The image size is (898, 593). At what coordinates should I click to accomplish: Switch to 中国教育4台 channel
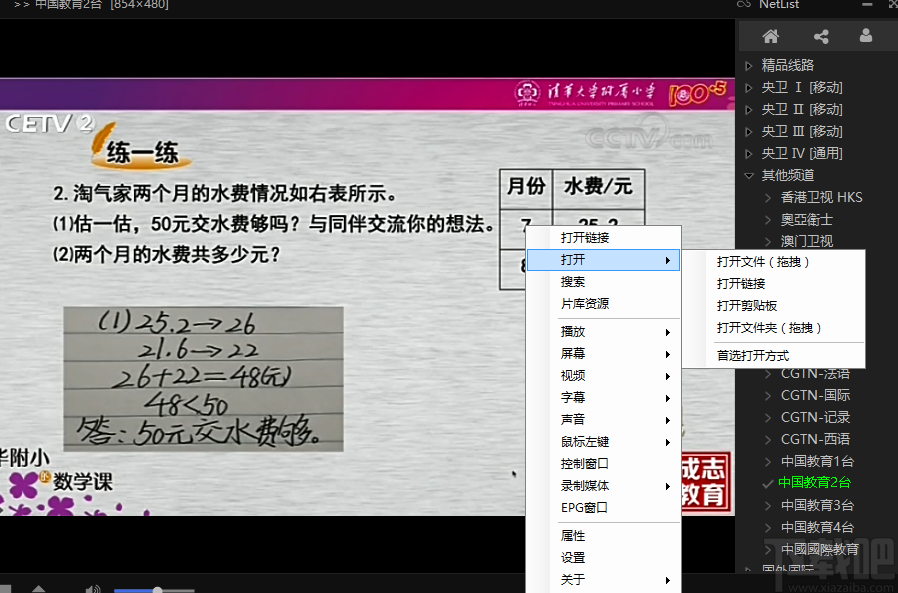coord(817,527)
